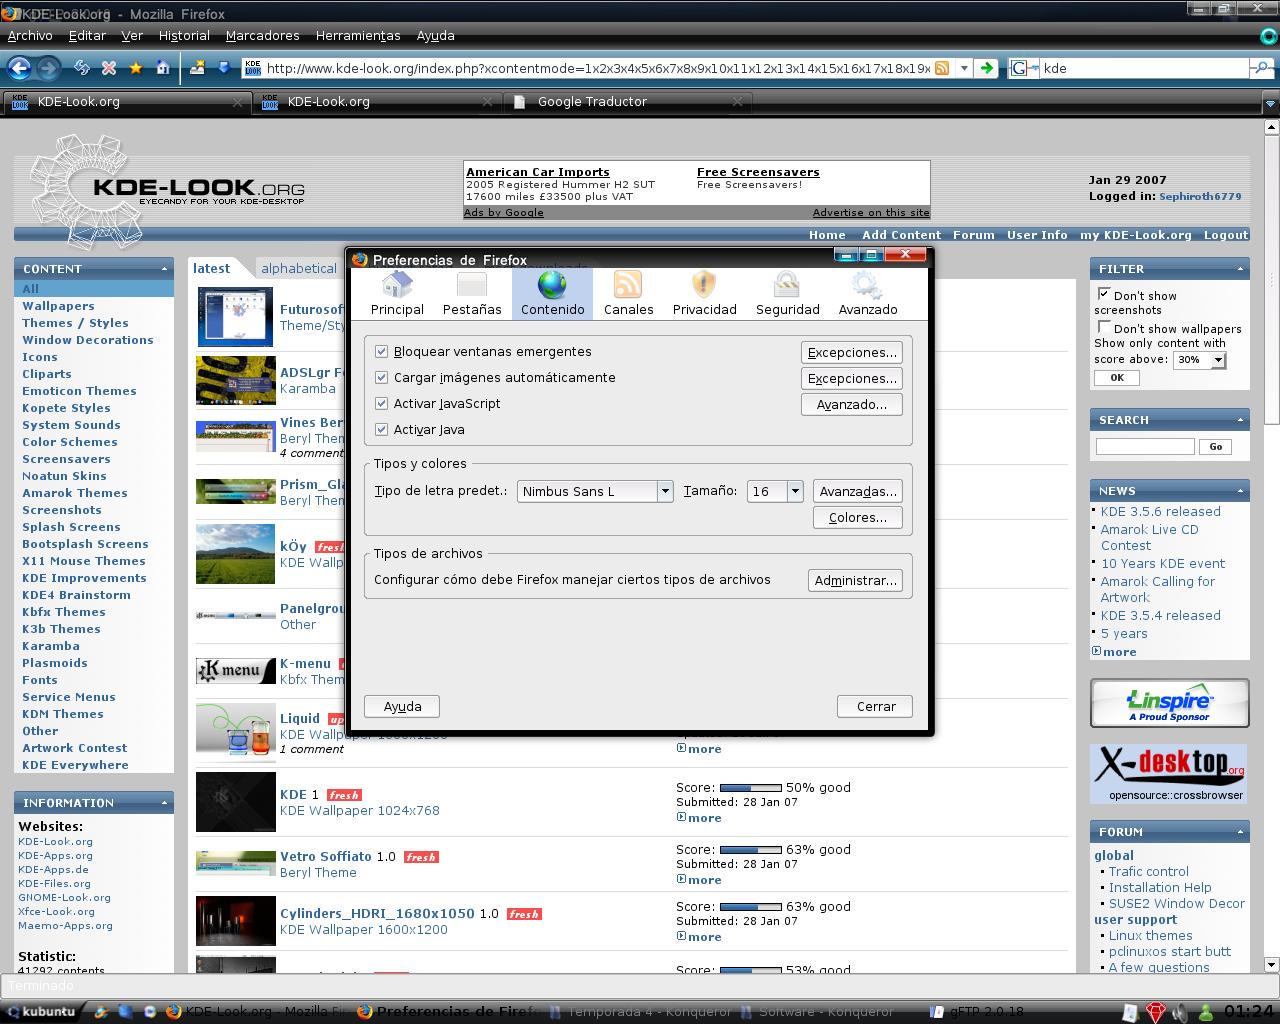Open the Herramientas menu
Image resolution: width=1280 pixels, height=1024 pixels.
358,35
